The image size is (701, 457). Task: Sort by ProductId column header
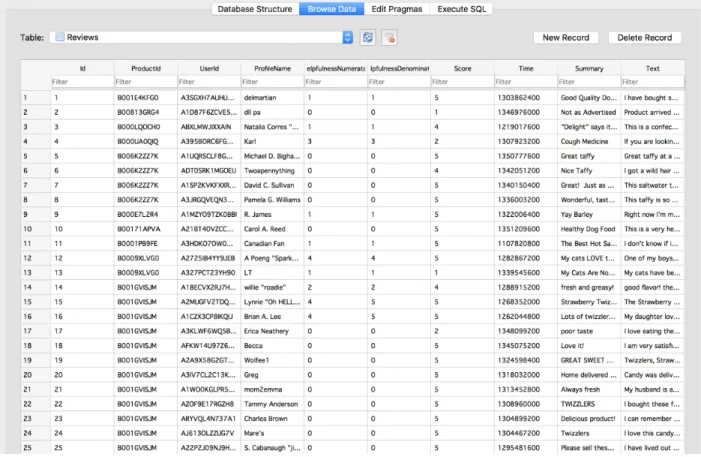(x=146, y=68)
